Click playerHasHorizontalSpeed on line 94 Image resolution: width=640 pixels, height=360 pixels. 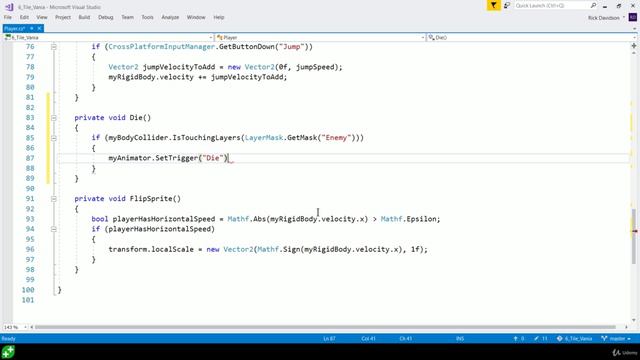click(160, 229)
